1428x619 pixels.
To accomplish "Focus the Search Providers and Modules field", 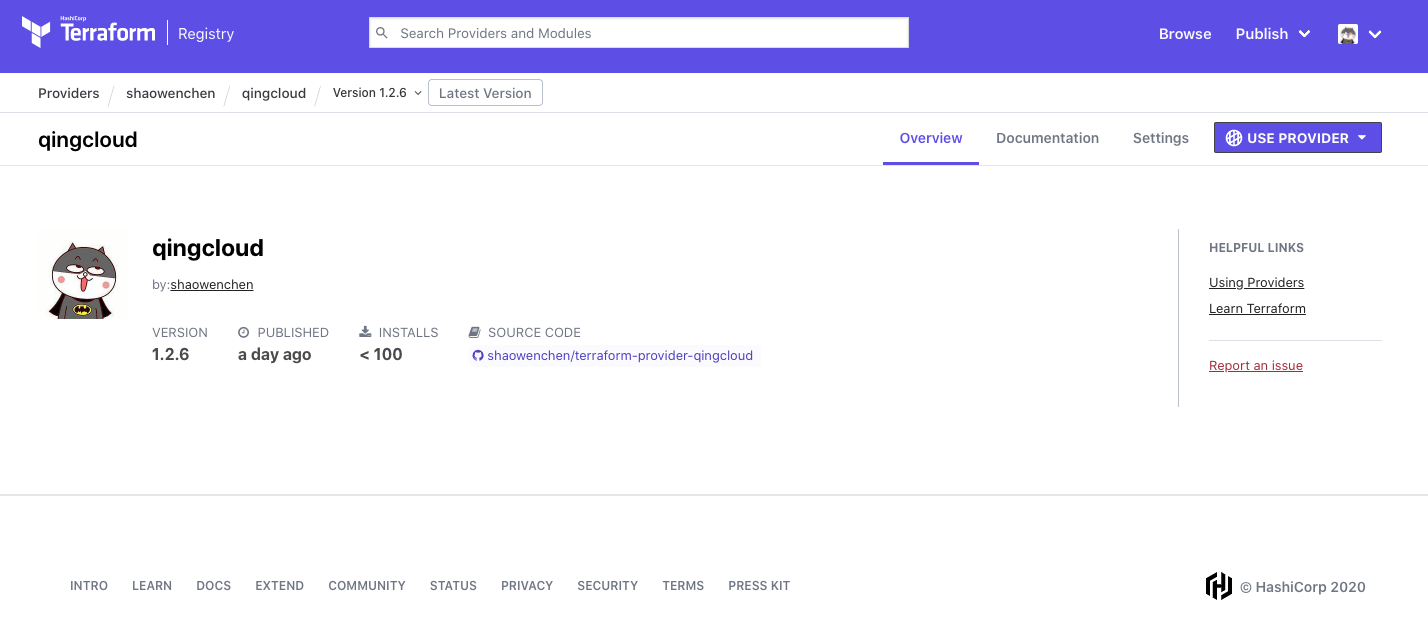I will click(x=639, y=33).
